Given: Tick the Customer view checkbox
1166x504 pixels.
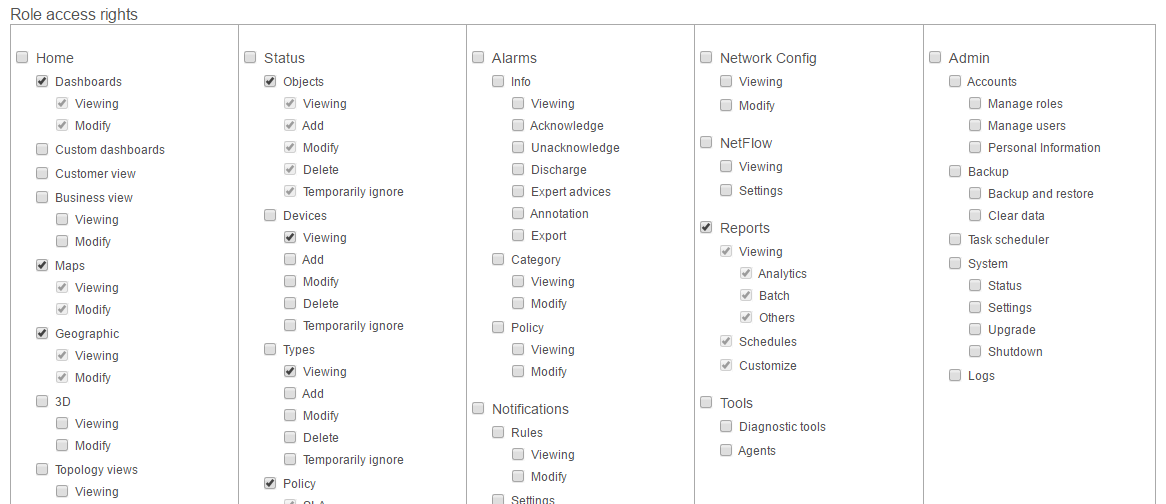Looking at the screenshot, I should point(42,173).
